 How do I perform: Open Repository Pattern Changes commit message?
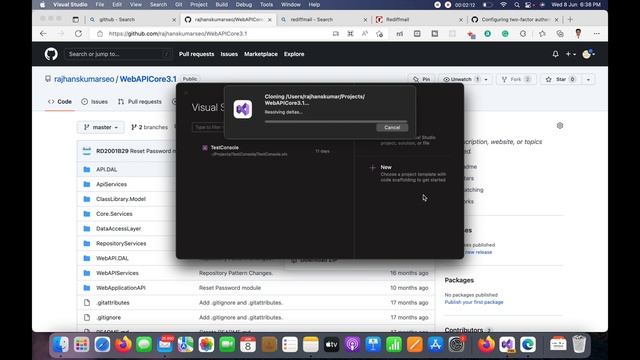pyautogui.click(x=236, y=273)
